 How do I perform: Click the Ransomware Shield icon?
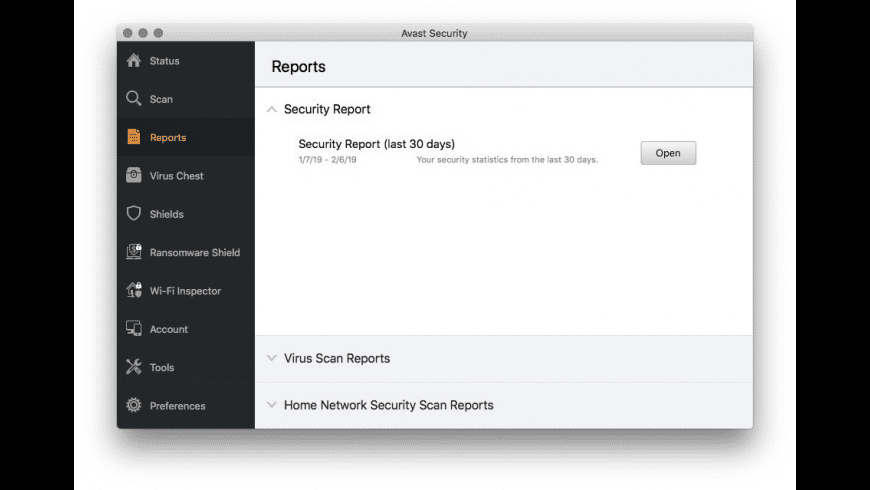pos(134,251)
